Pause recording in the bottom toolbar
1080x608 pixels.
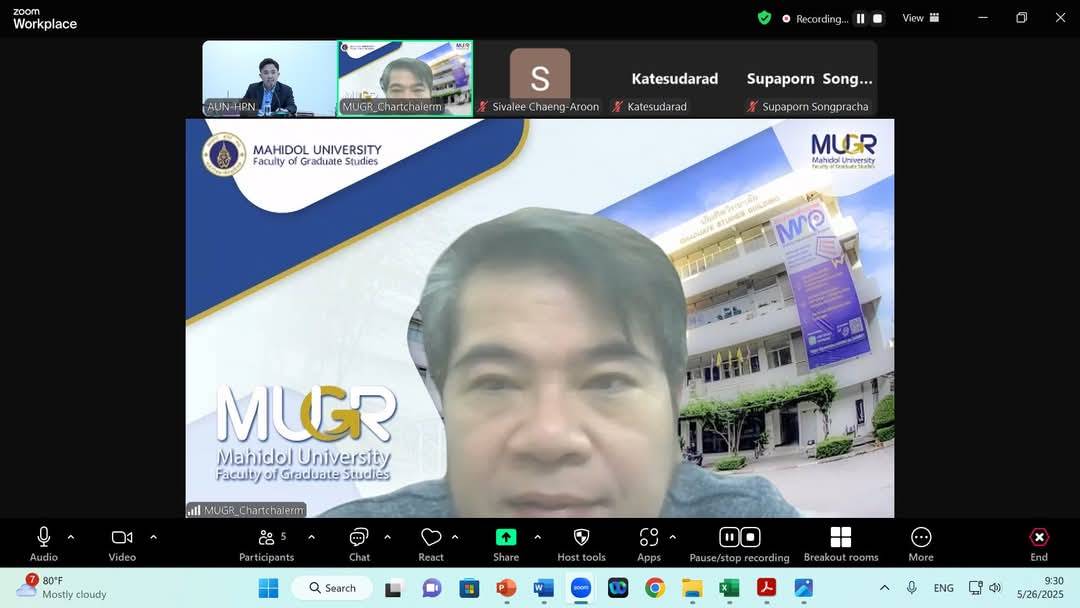(x=729, y=537)
